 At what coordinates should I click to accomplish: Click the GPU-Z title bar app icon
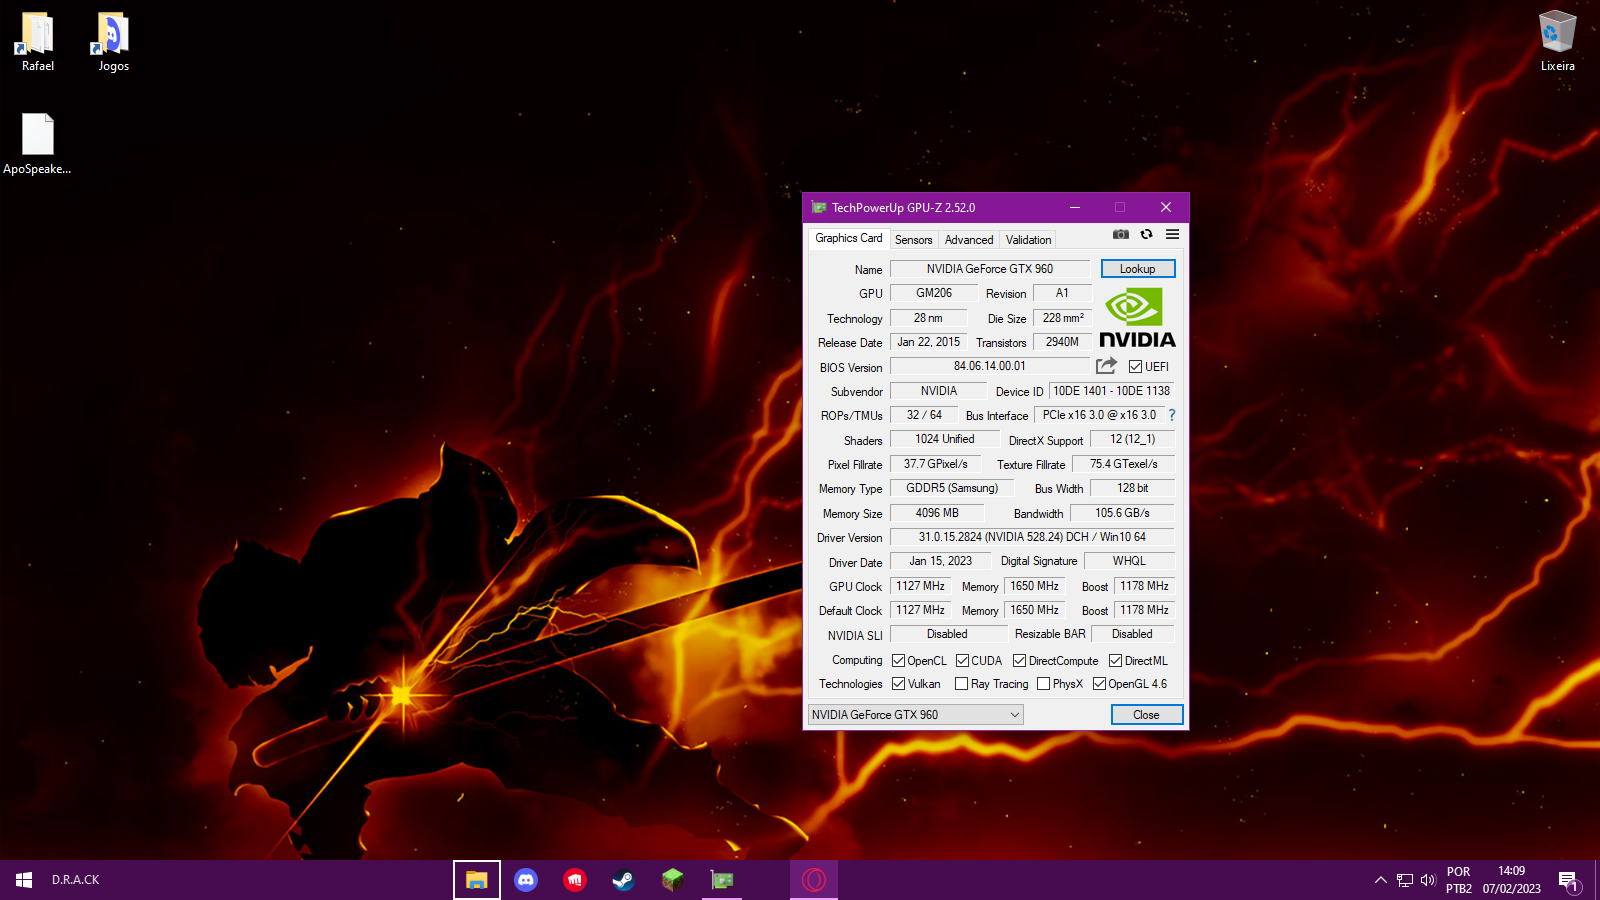click(819, 208)
